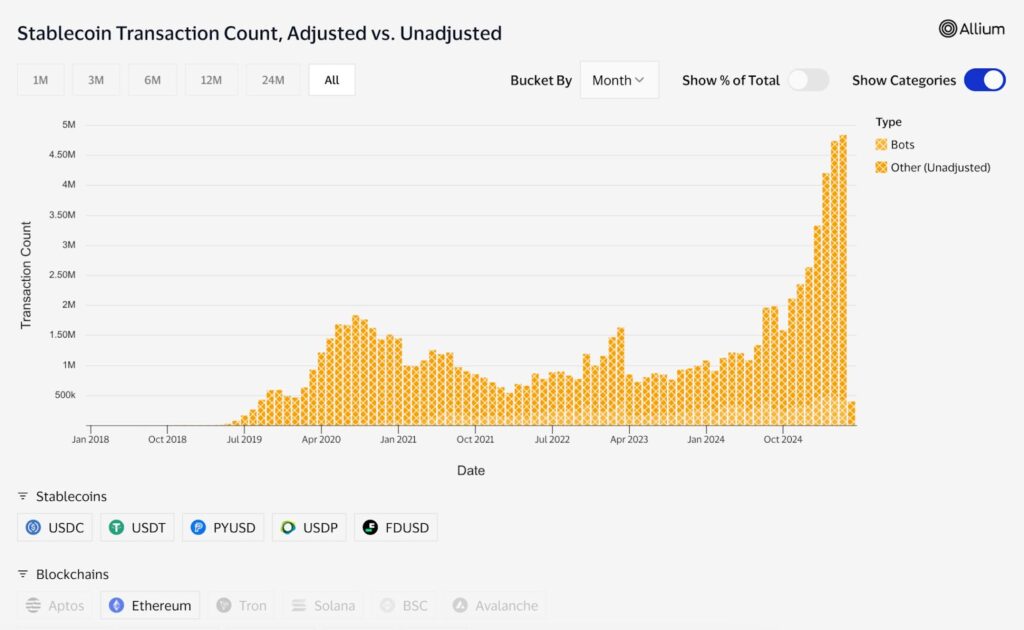Select the All time range tab
Image resolution: width=1024 pixels, height=630 pixels.
[332, 80]
